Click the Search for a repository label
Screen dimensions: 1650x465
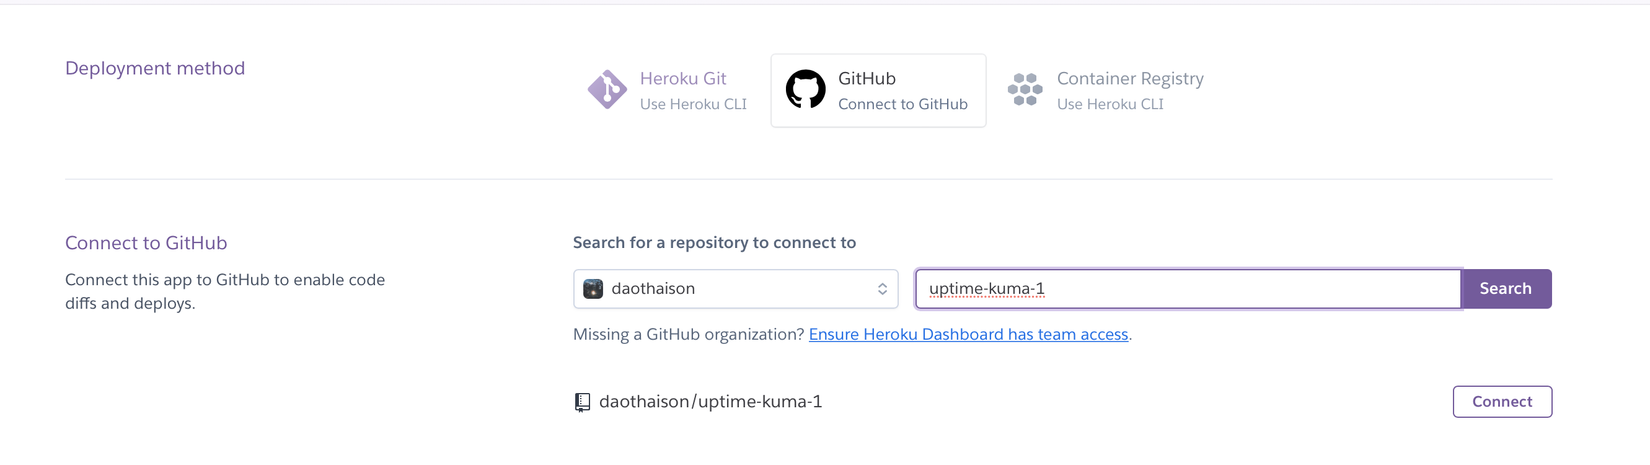[x=714, y=243]
